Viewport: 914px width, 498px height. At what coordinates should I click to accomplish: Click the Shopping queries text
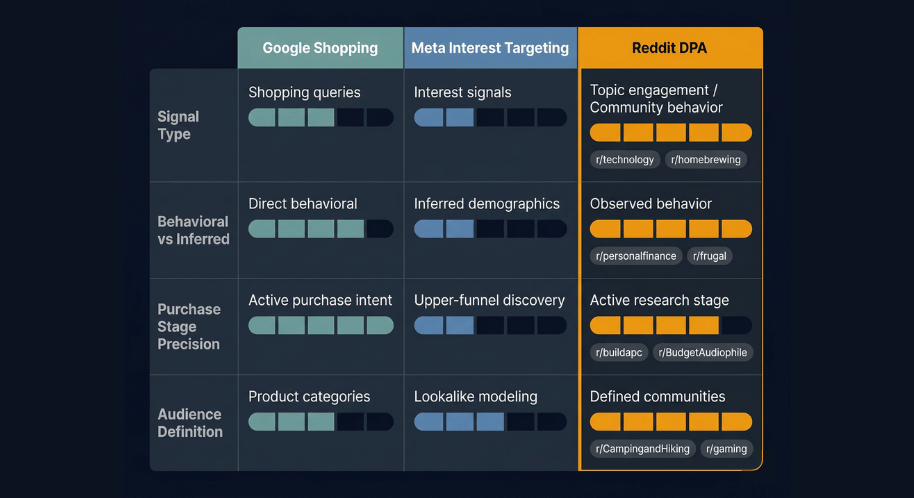[x=304, y=92]
